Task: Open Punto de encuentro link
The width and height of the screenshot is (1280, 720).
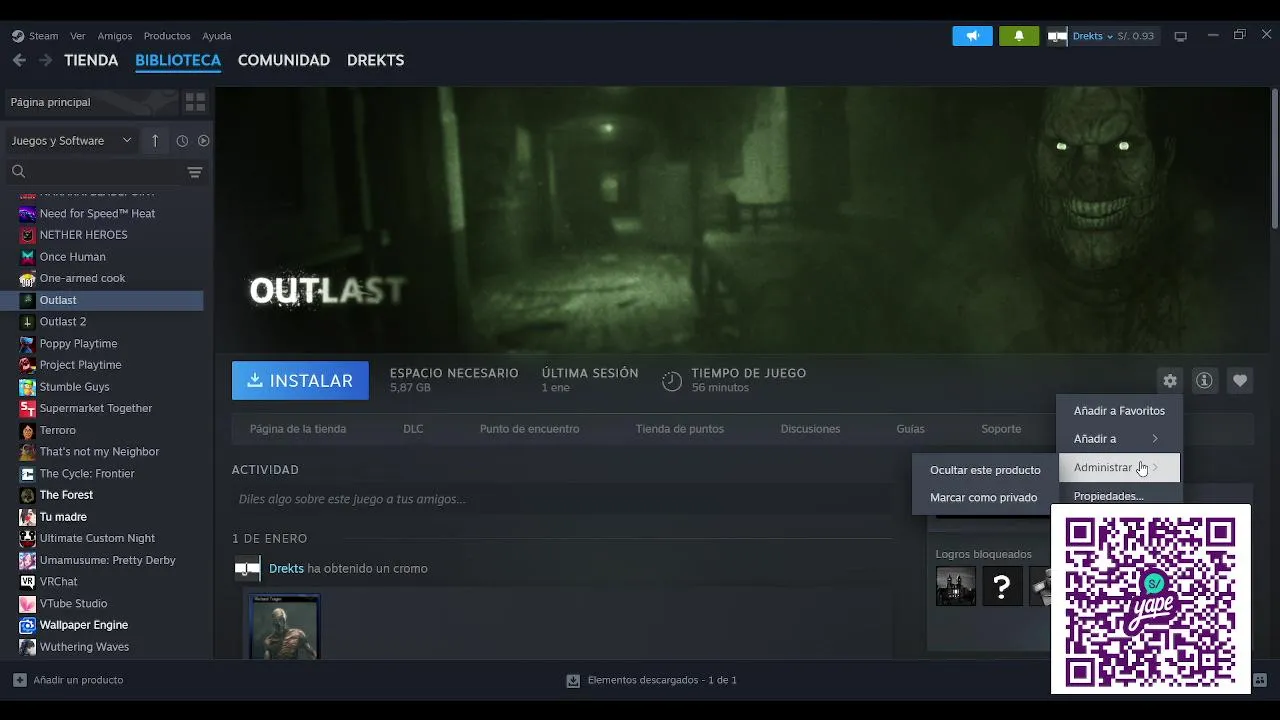Action: click(x=529, y=429)
